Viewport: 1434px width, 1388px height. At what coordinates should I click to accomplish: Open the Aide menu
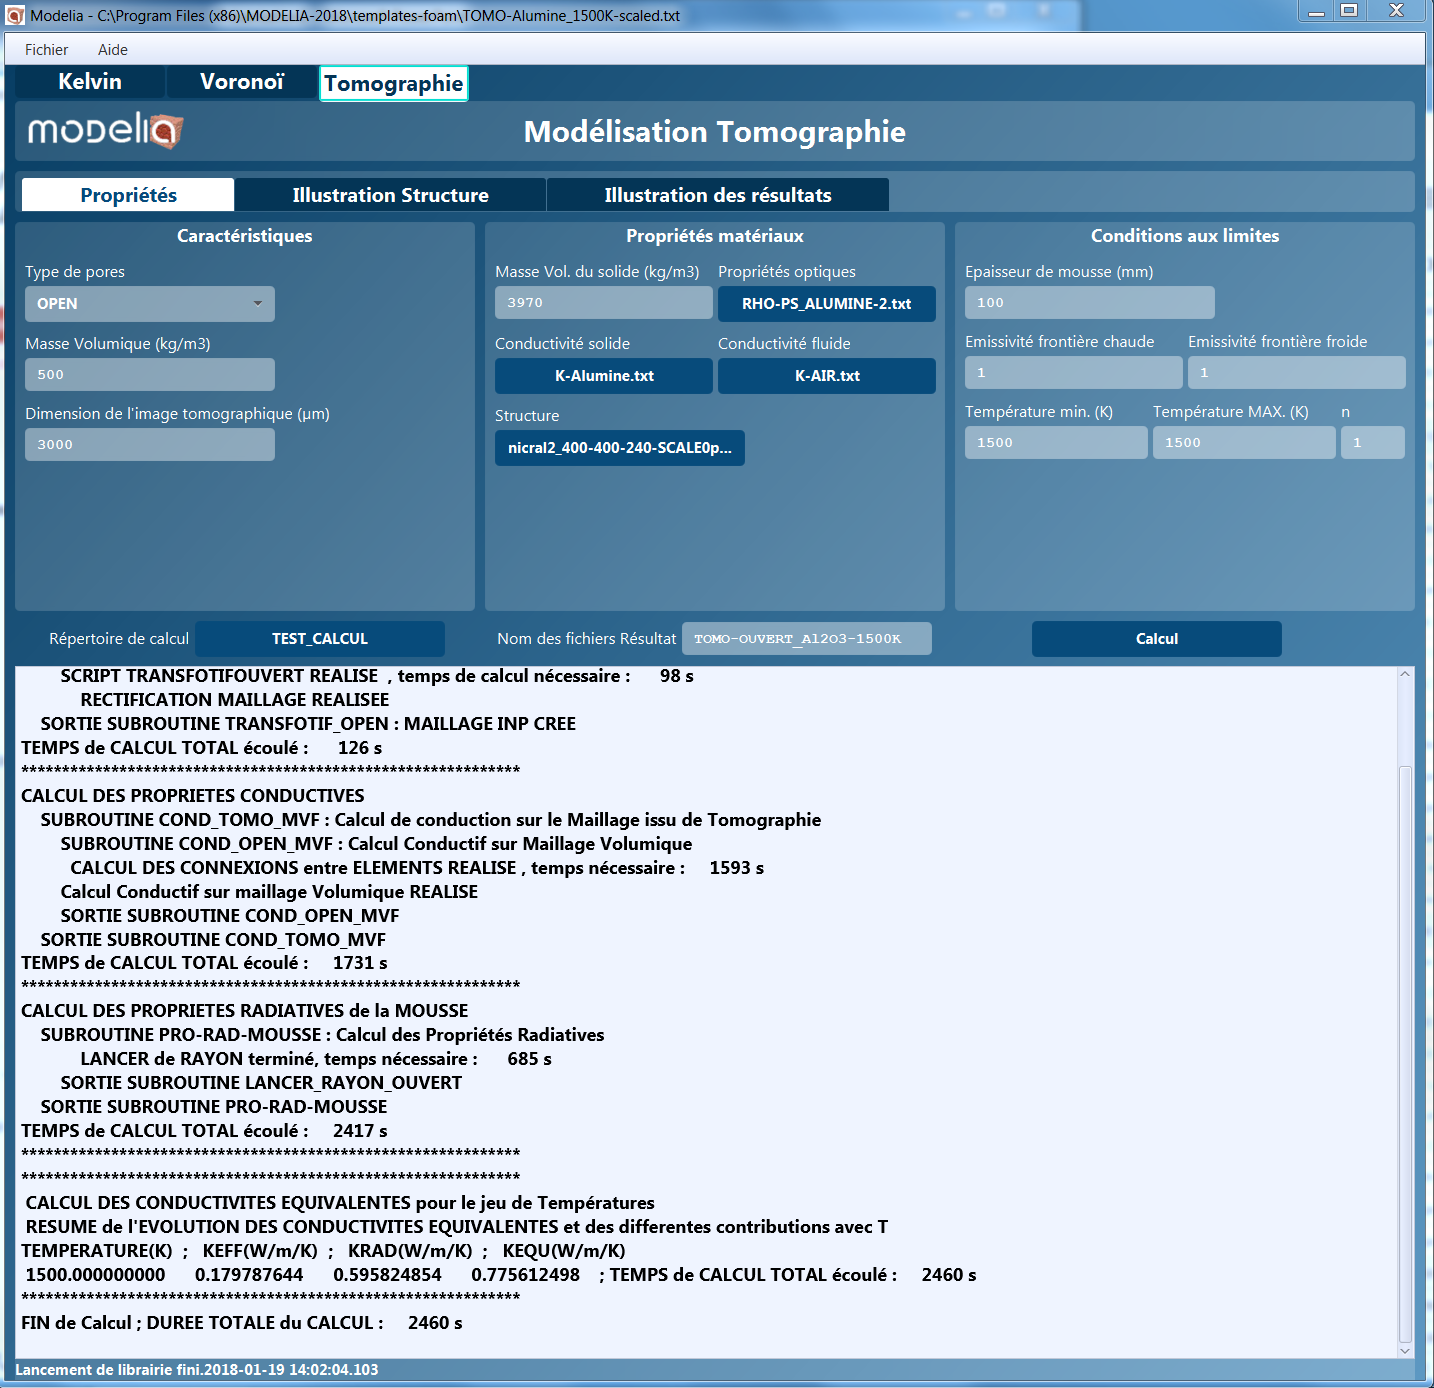tap(113, 50)
